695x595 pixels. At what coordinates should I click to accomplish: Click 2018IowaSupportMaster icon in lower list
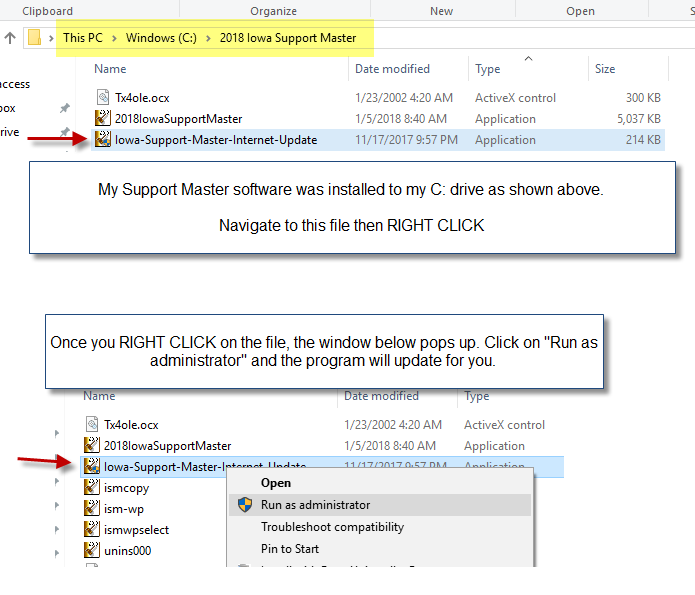(x=92, y=445)
